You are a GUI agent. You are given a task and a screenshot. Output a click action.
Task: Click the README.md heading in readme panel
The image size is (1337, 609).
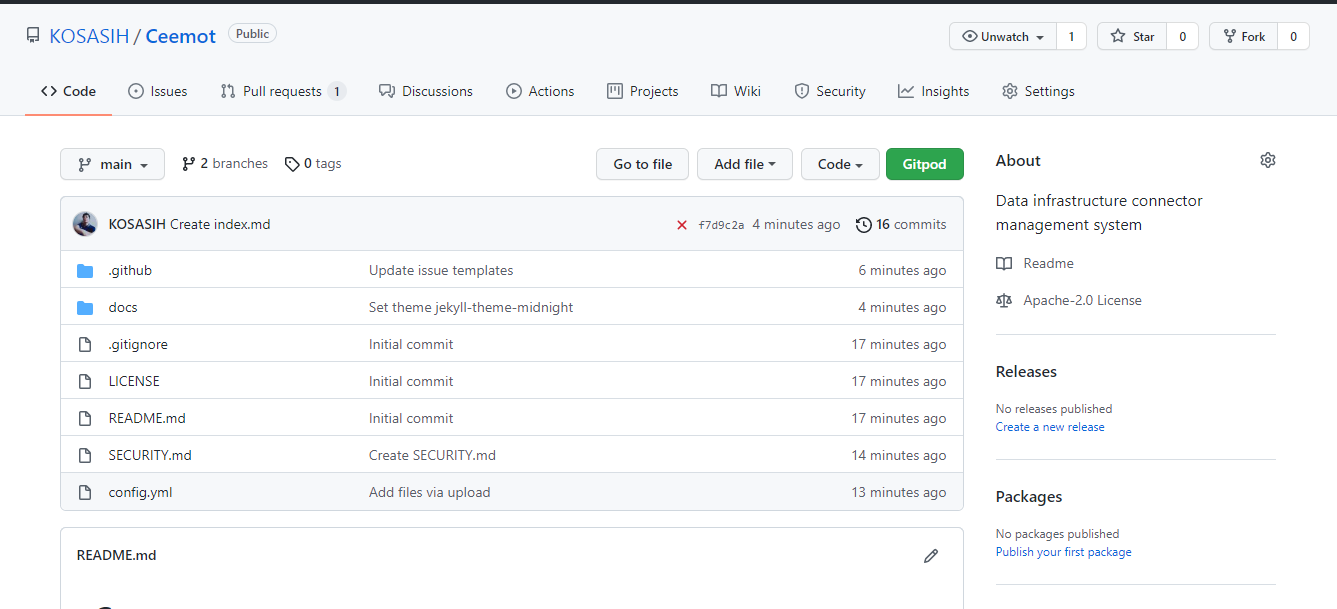(x=116, y=555)
